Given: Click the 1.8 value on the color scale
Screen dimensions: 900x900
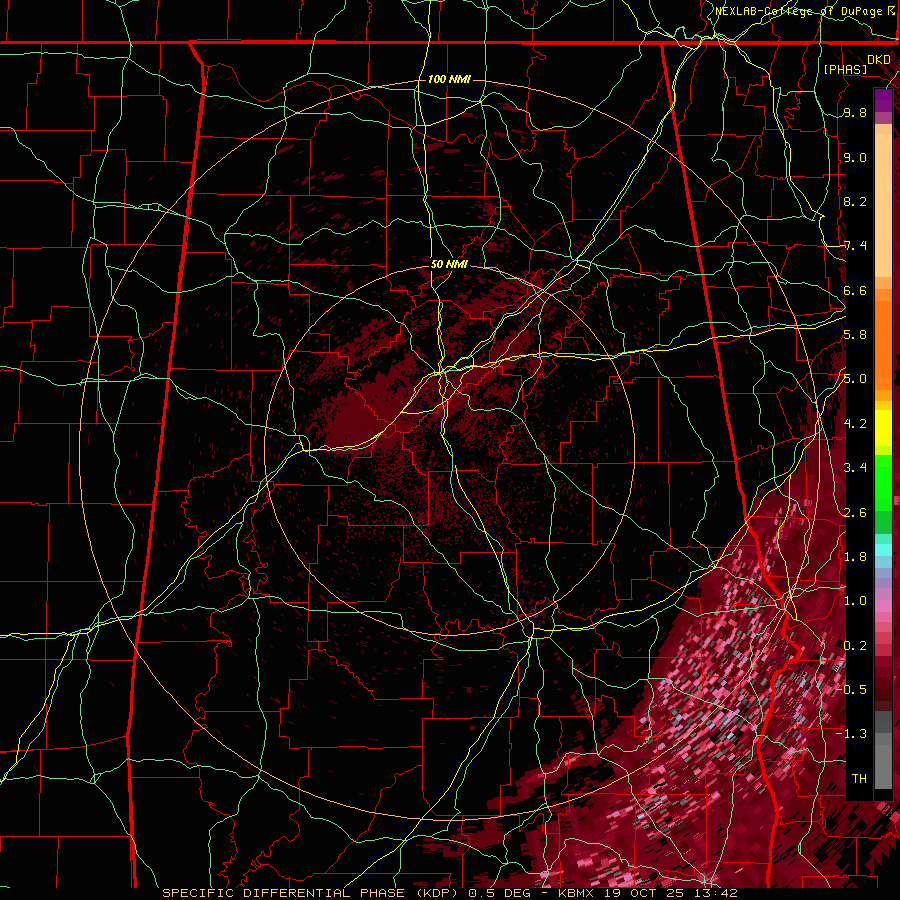Looking at the screenshot, I should (855, 557).
